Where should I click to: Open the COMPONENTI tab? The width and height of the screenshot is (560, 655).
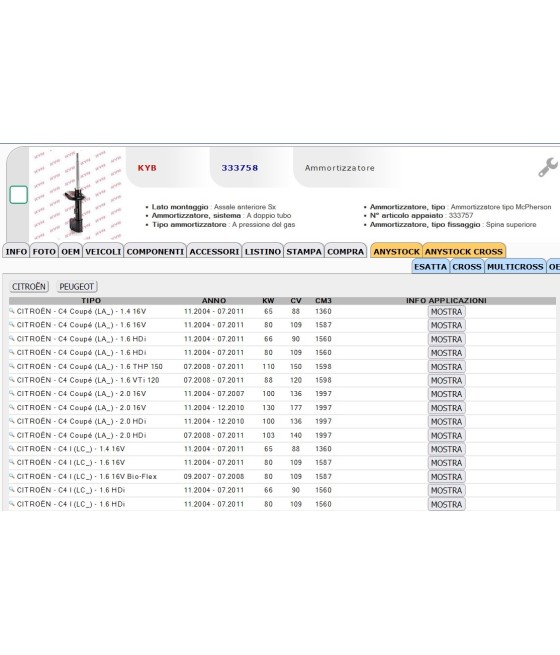[155, 251]
